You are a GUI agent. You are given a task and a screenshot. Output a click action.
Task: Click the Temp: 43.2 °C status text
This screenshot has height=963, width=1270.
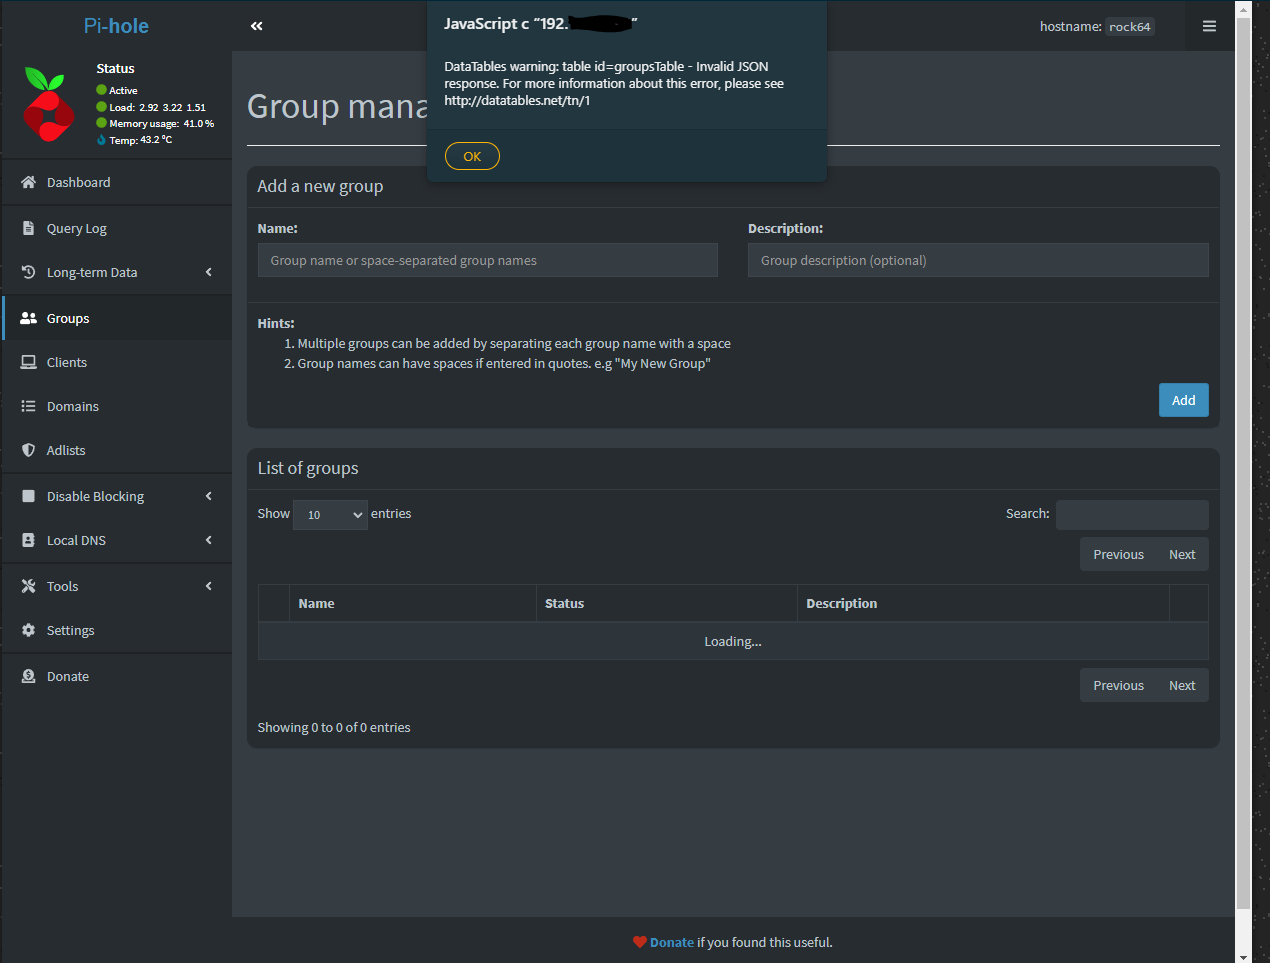pos(141,140)
